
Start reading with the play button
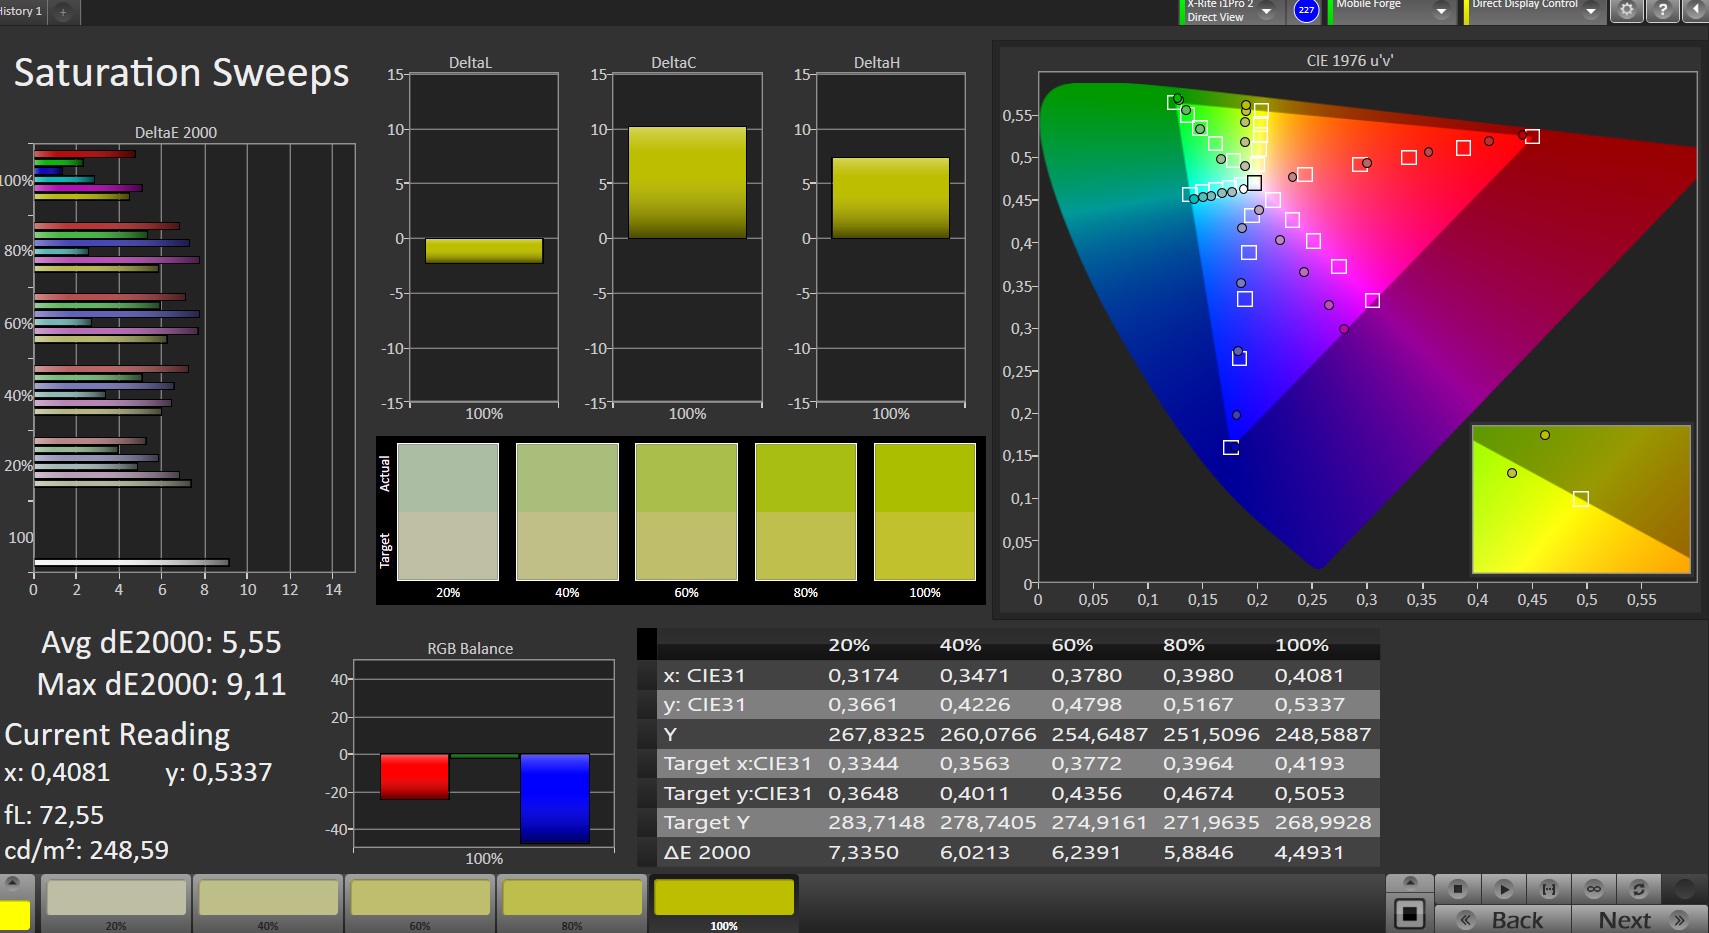tap(1503, 888)
